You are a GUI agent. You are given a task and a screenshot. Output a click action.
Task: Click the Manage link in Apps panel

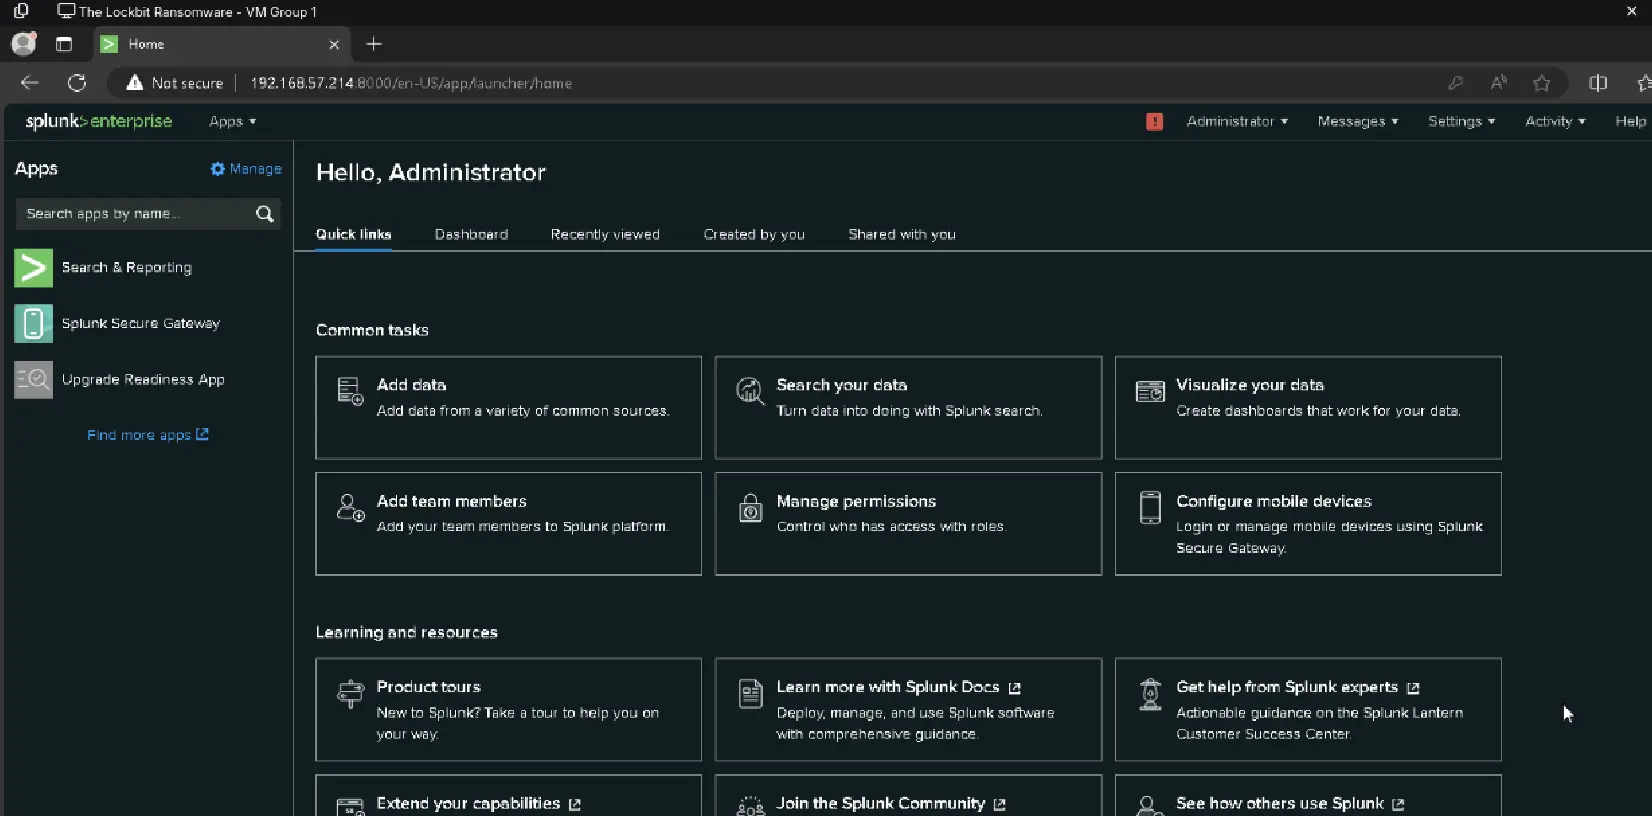coord(246,169)
